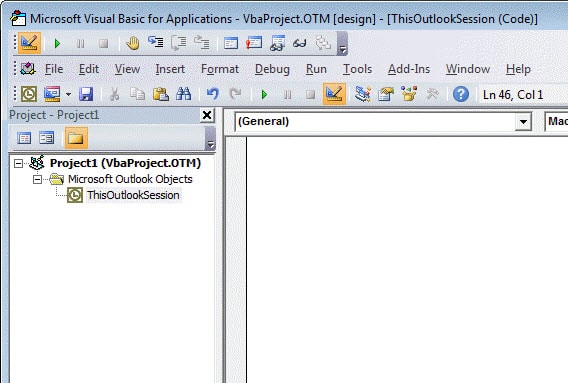Click the Paste clipboard icon
This screenshot has height=383, width=568.
[160, 94]
